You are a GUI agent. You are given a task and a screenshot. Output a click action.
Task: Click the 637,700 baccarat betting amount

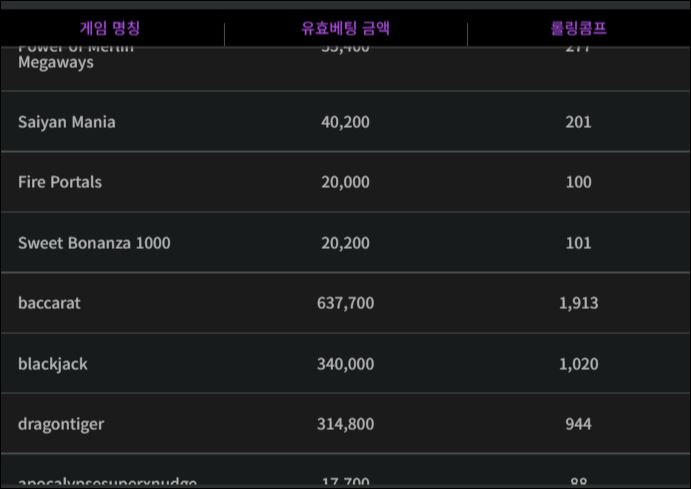point(346,303)
